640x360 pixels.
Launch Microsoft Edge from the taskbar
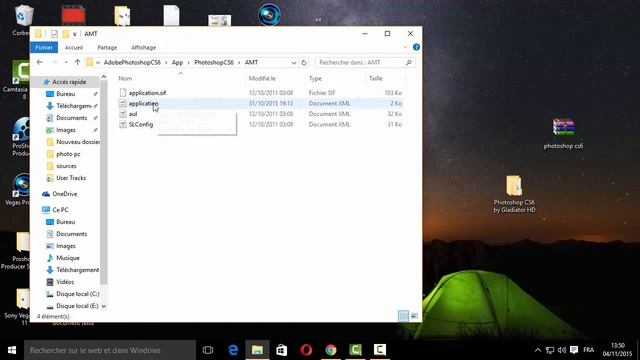point(233,350)
